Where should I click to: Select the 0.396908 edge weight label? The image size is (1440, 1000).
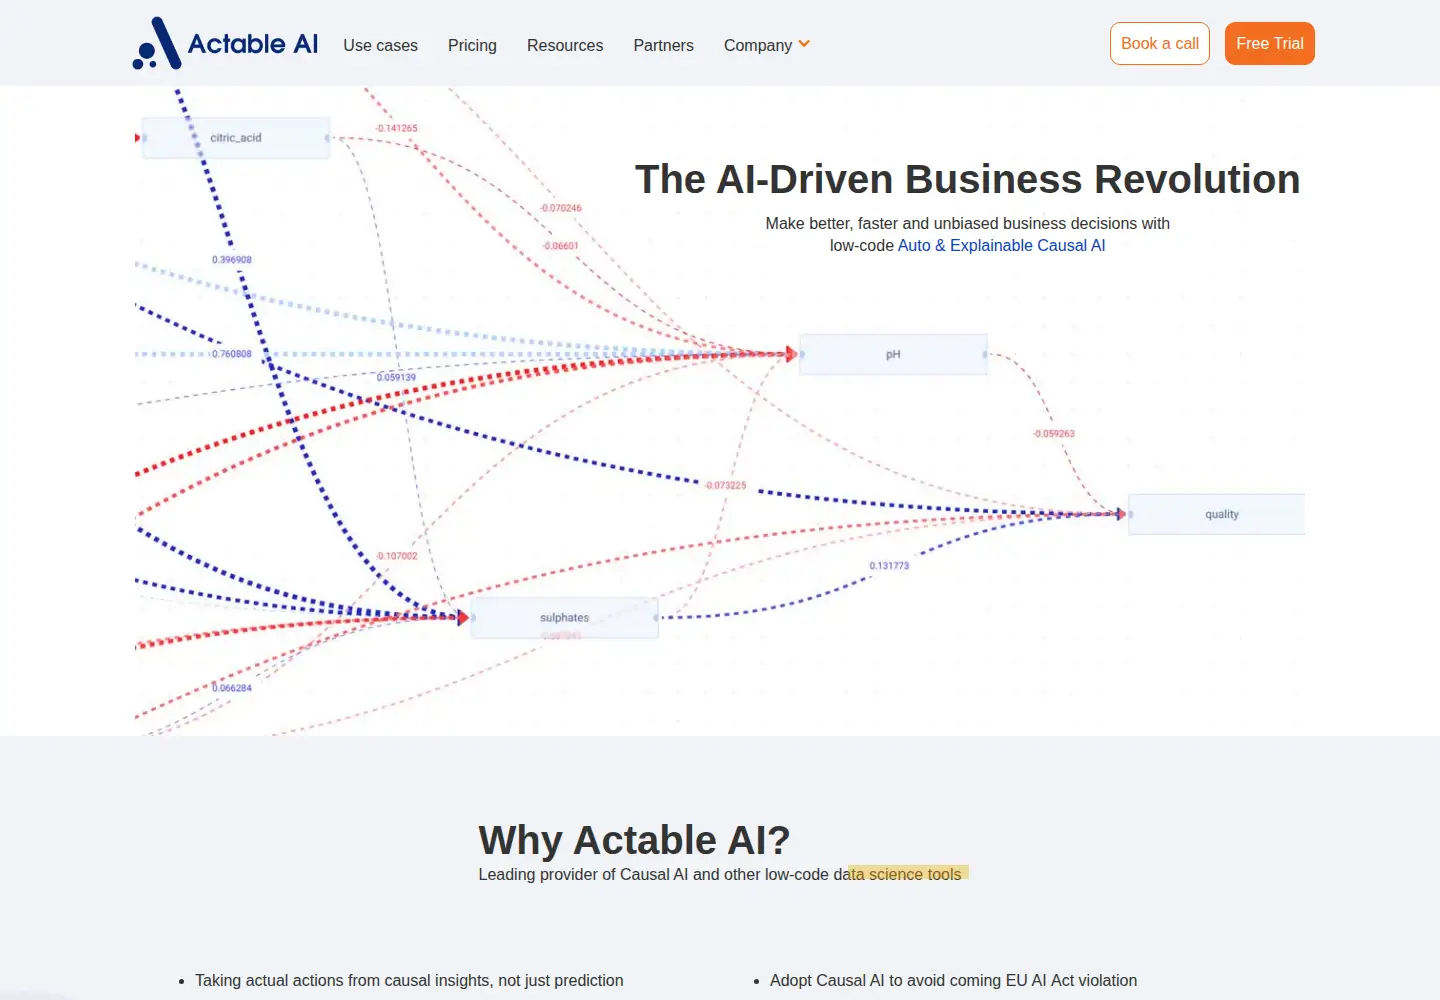(232, 260)
